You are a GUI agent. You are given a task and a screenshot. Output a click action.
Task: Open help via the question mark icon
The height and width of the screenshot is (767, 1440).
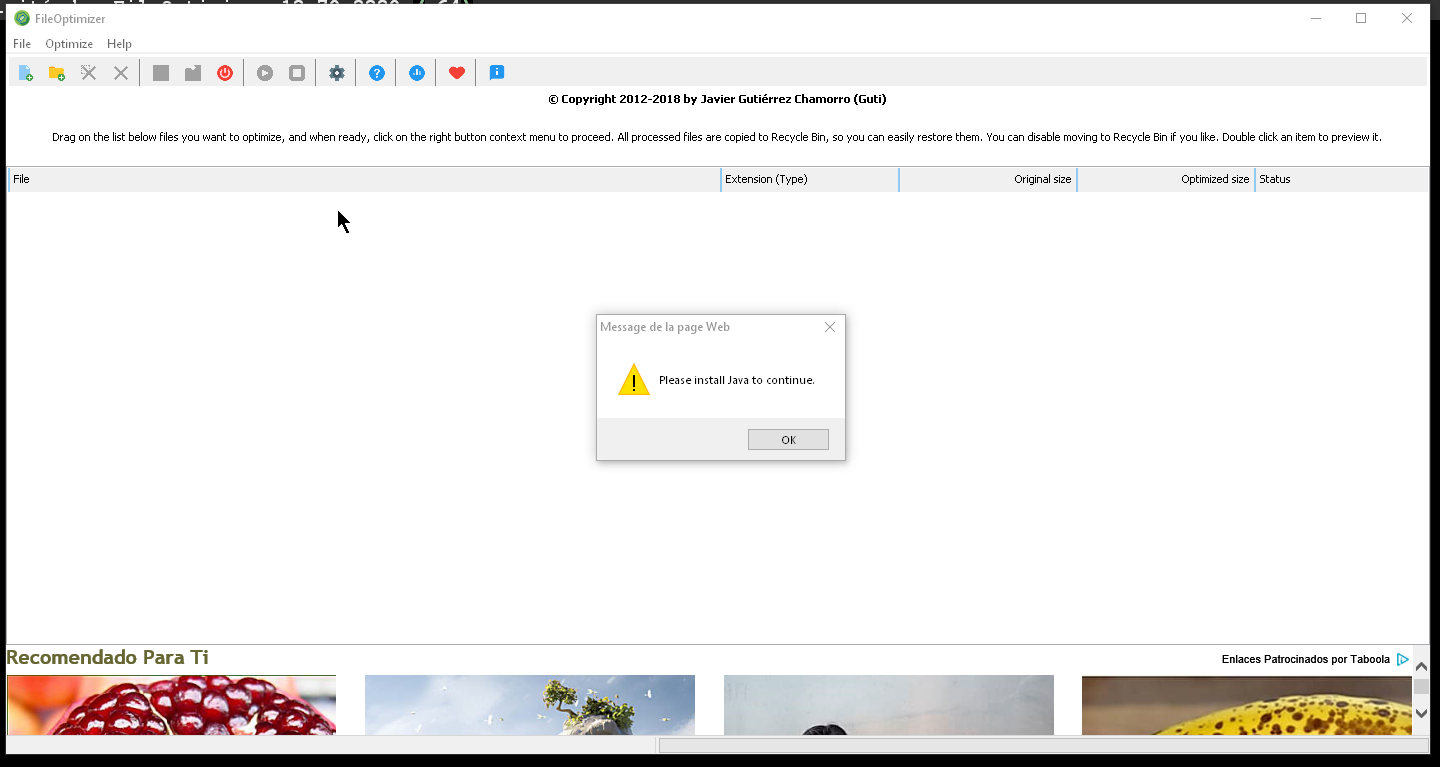377,73
